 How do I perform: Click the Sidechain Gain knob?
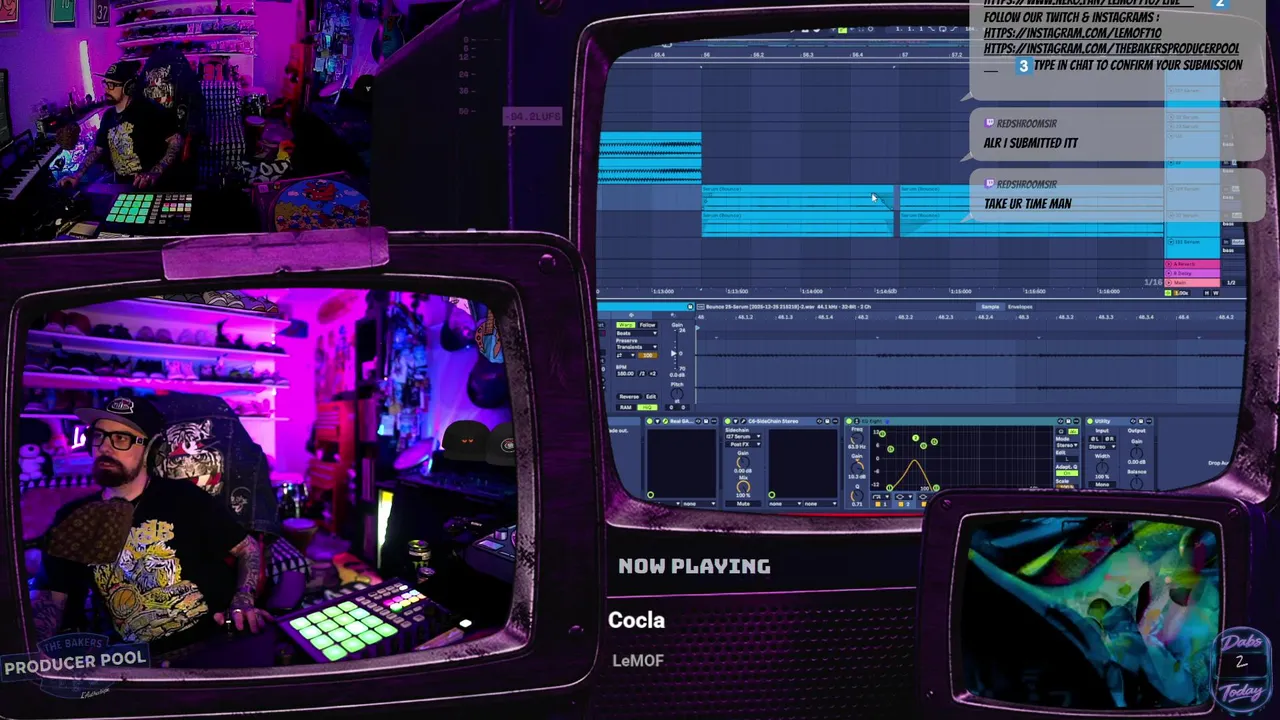click(743, 462)
